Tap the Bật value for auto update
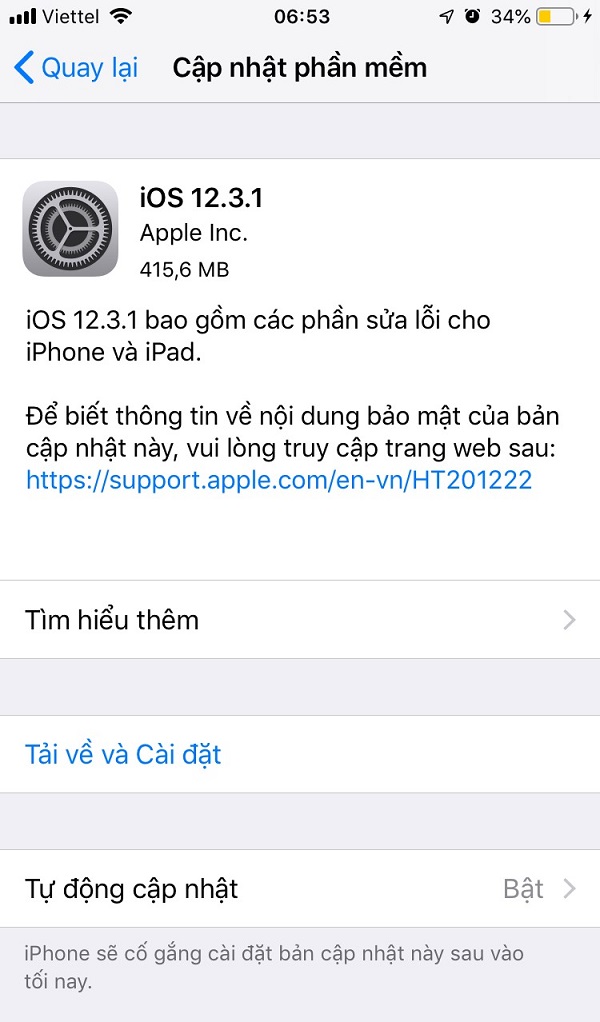The height and width of the screenshot is (1022, 600). click(523, 888)
